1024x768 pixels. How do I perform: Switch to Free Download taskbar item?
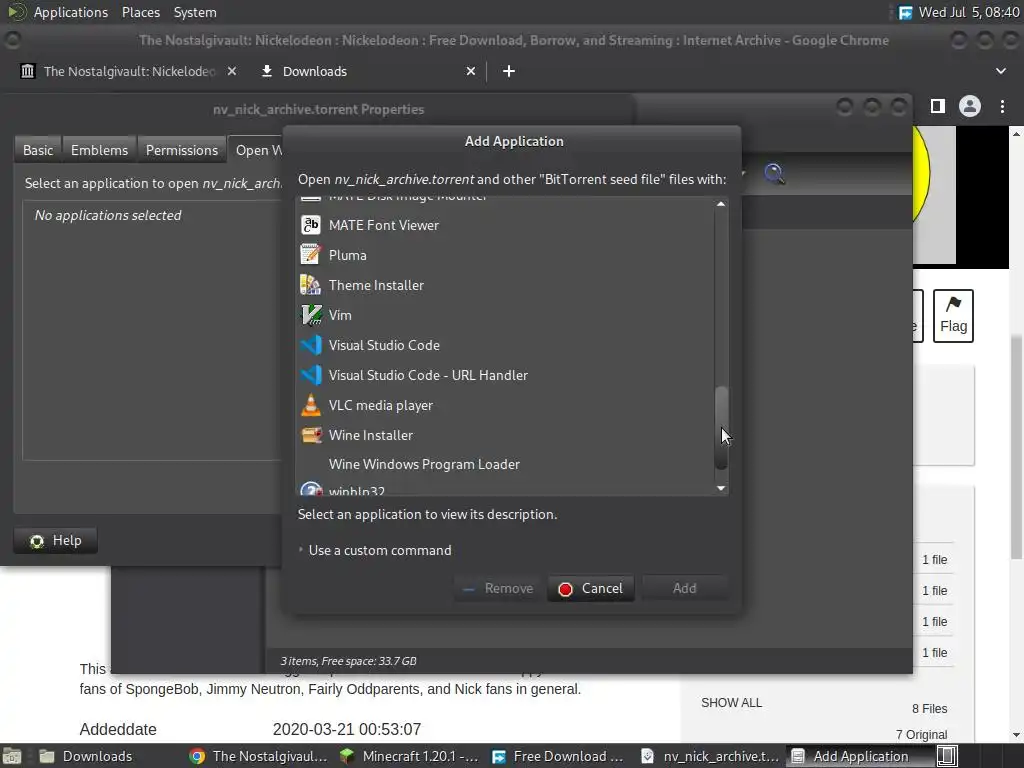(x=560, y=756)
